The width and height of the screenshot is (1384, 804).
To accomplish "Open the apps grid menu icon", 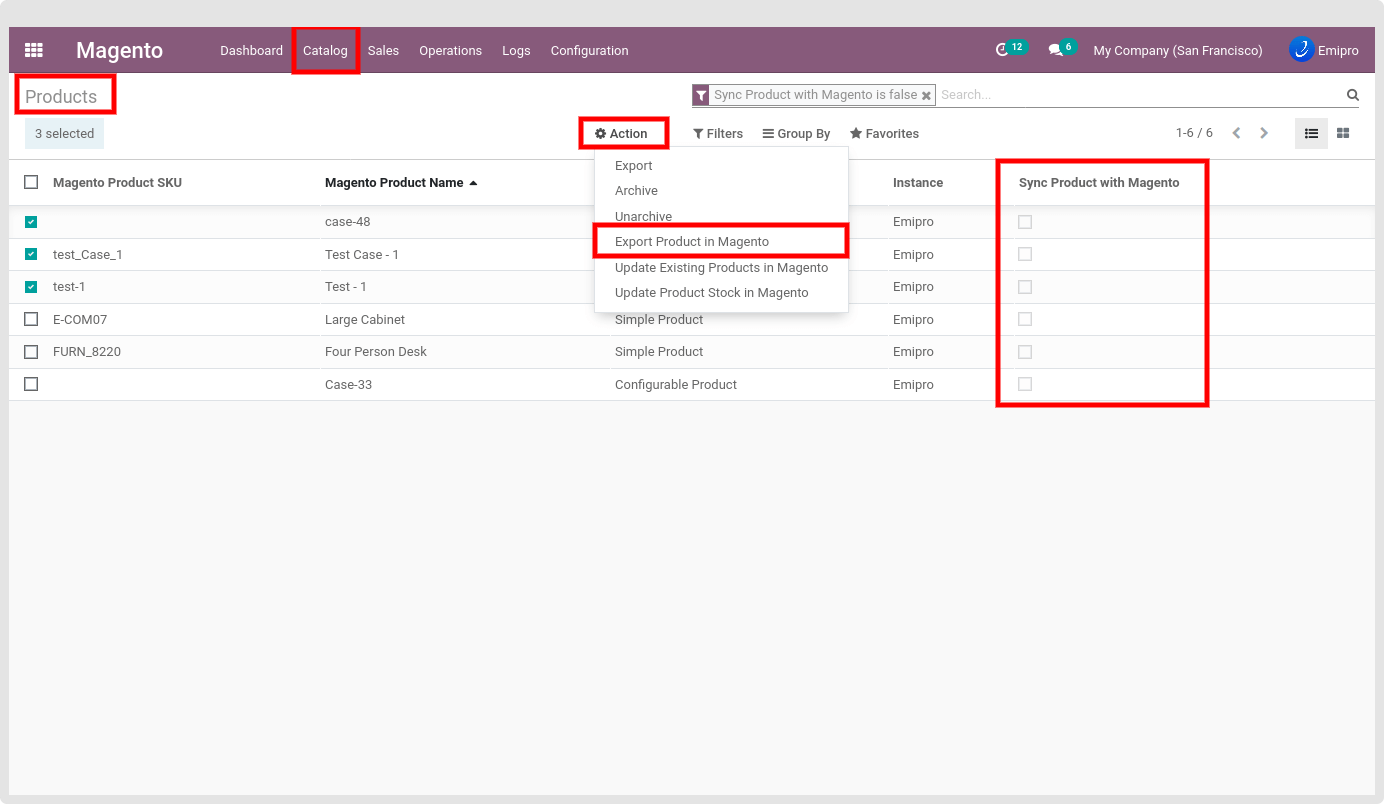I will pyautogui.click(x=34, y=50).
